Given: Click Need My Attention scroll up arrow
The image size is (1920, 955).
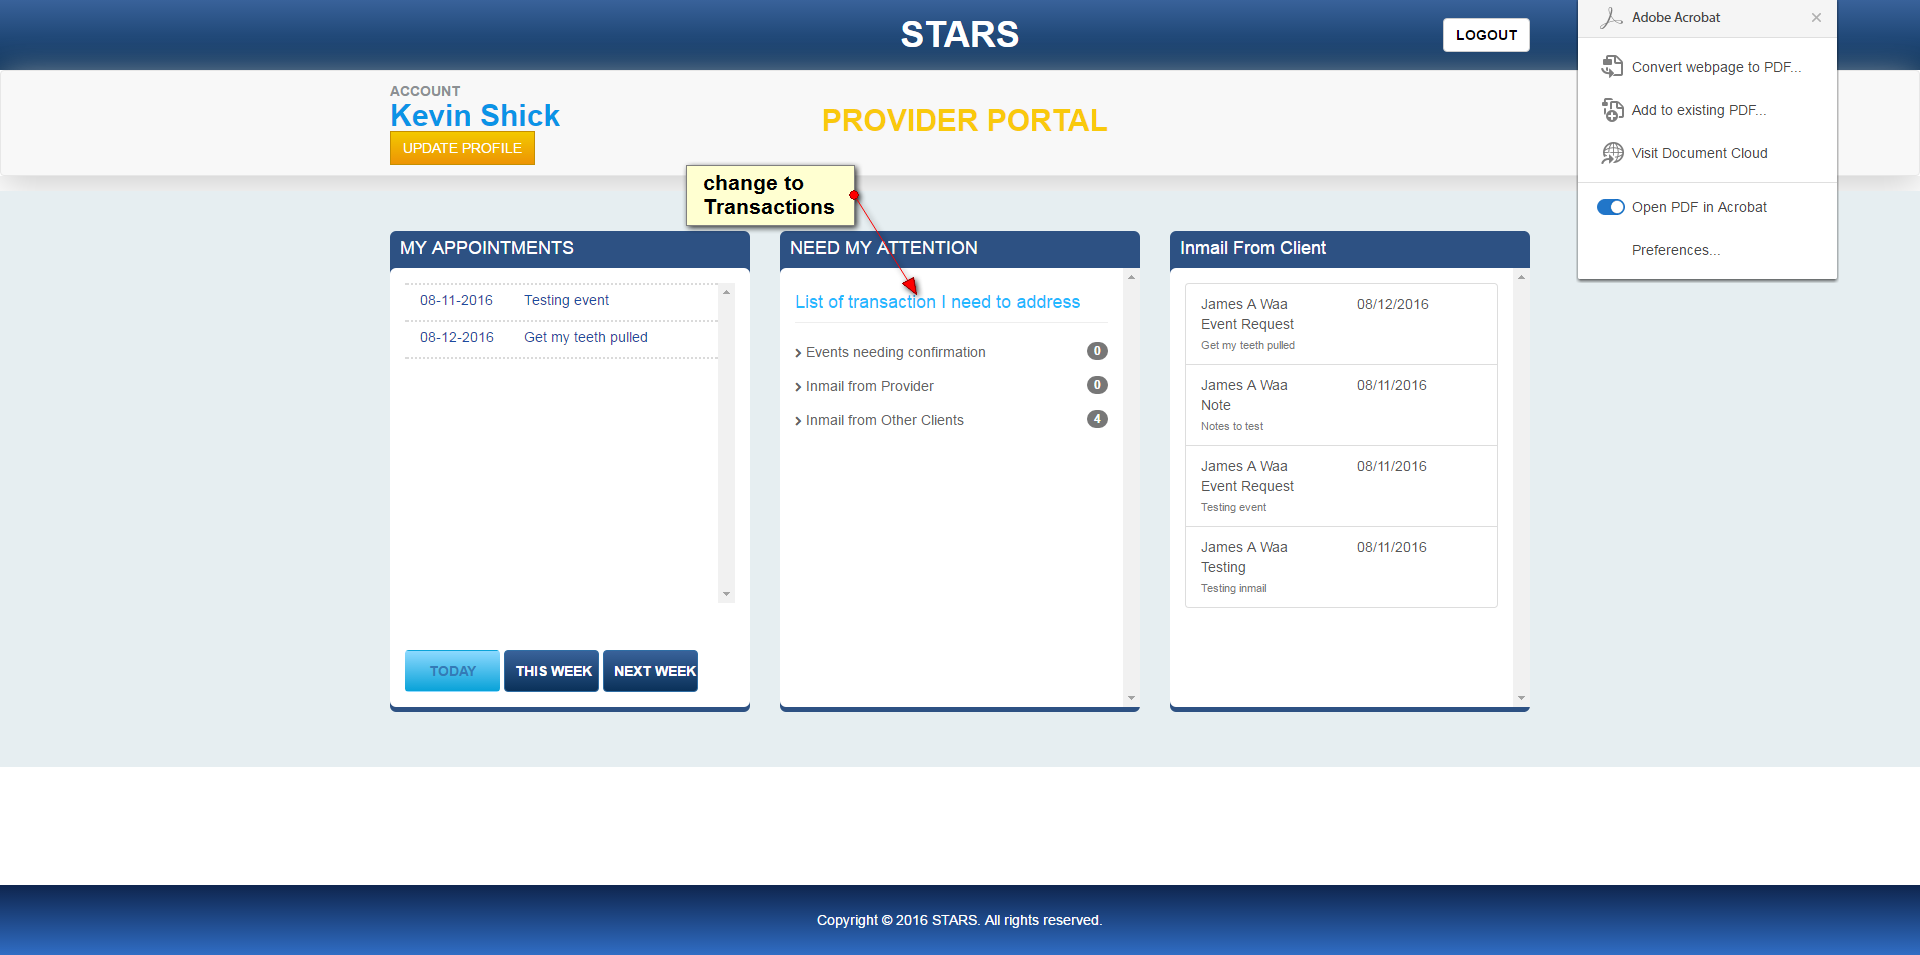Looking at the screenshot, I should pyautogui.click(x=1131, y=277).
